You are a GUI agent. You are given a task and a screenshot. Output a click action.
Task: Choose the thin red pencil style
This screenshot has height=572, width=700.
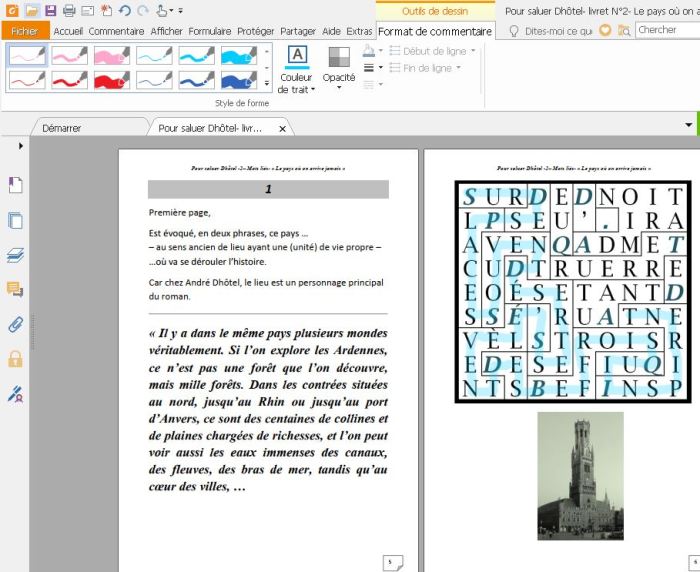pos(27,80)
